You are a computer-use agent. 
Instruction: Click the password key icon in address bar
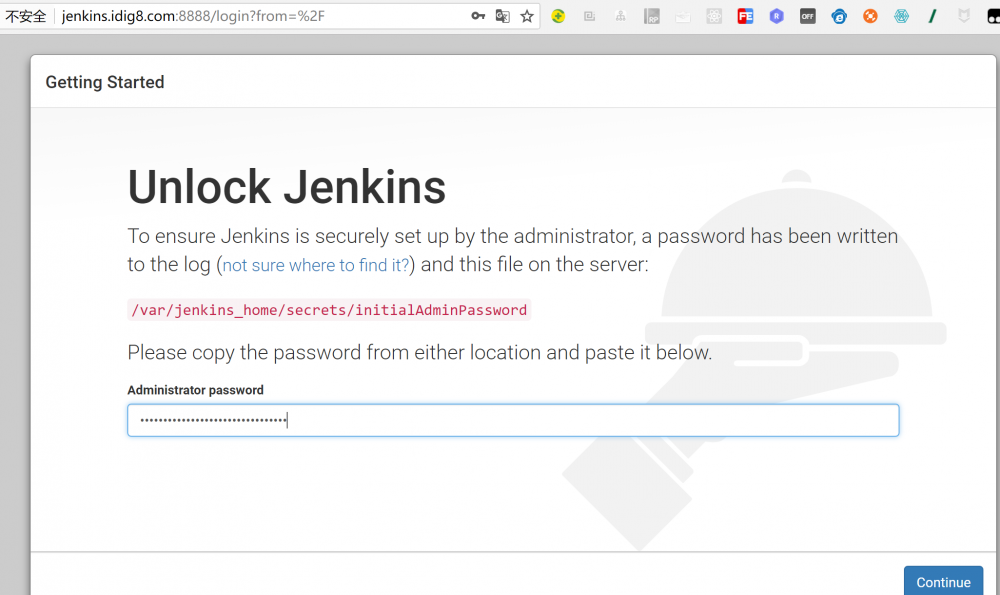479,15
